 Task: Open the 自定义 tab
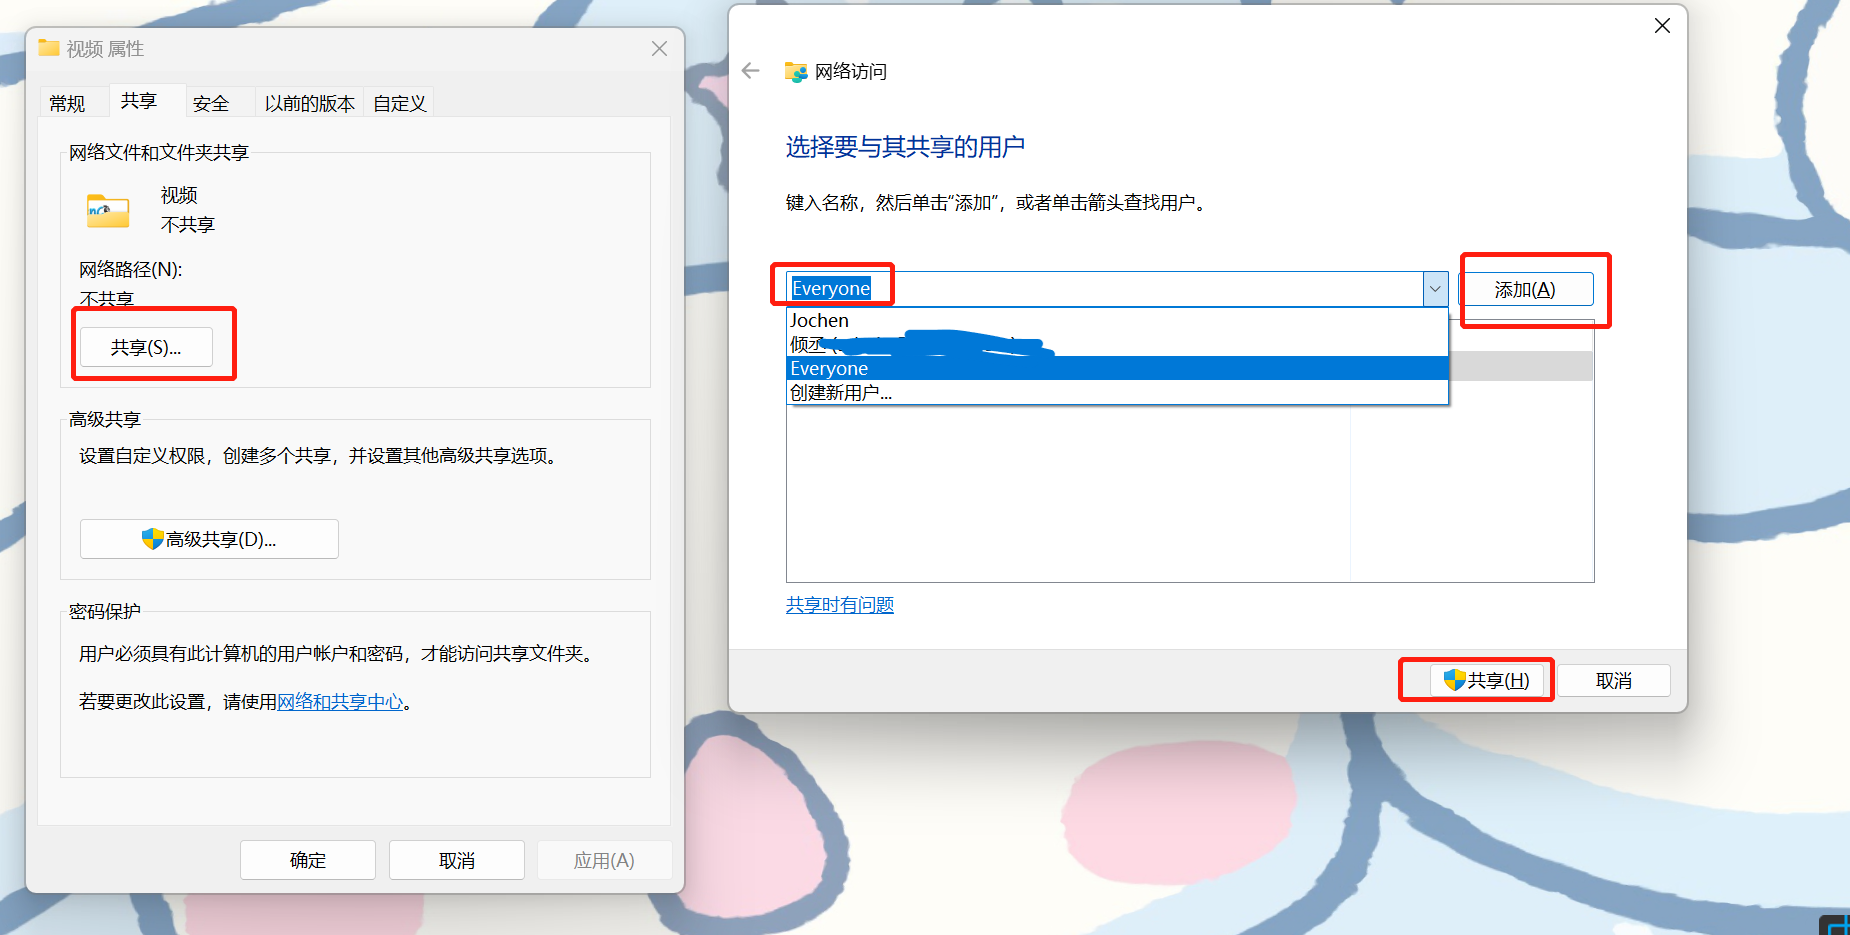(399, 104)
